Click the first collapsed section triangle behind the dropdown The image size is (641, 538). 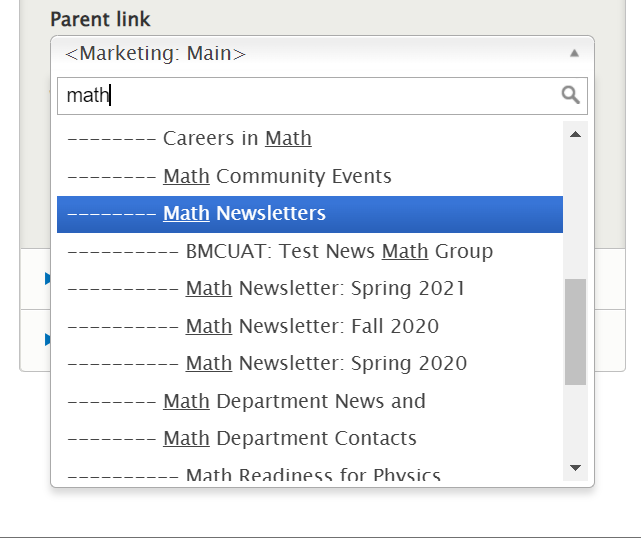click(47, 278)
